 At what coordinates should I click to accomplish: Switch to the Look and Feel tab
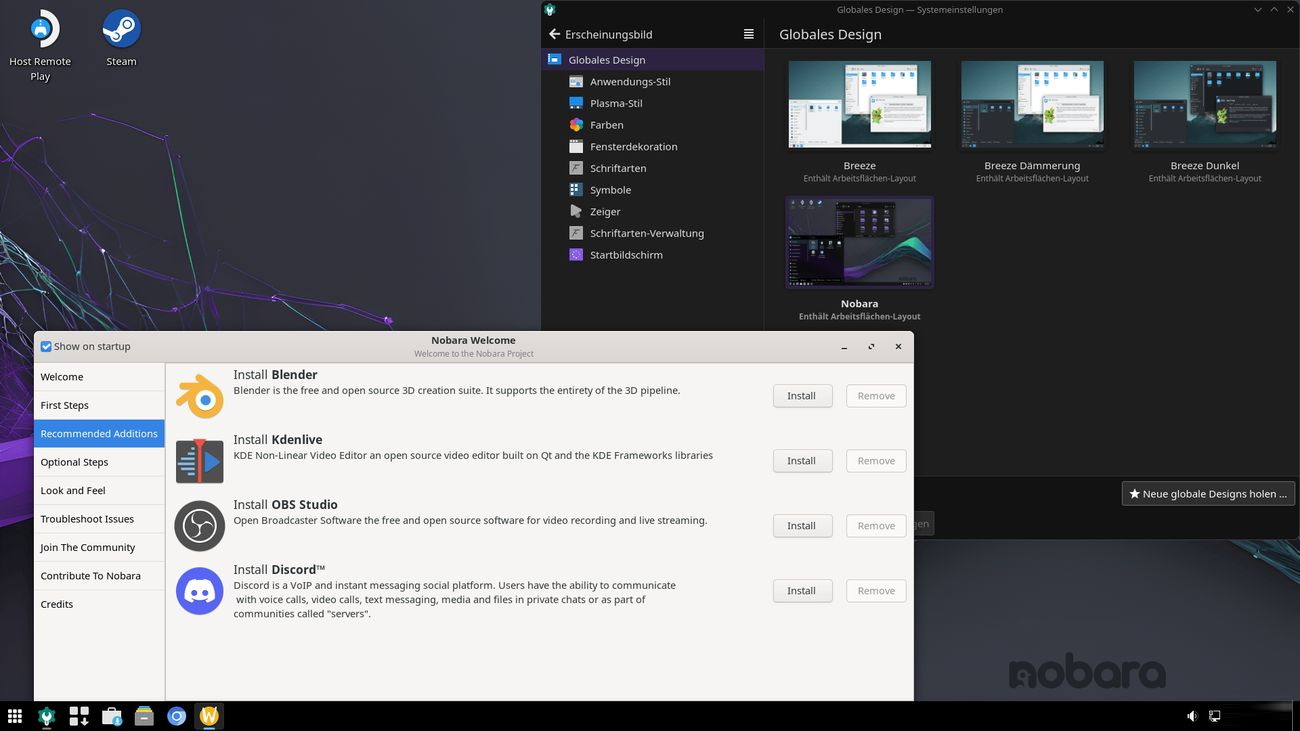(x=99, y=491)
